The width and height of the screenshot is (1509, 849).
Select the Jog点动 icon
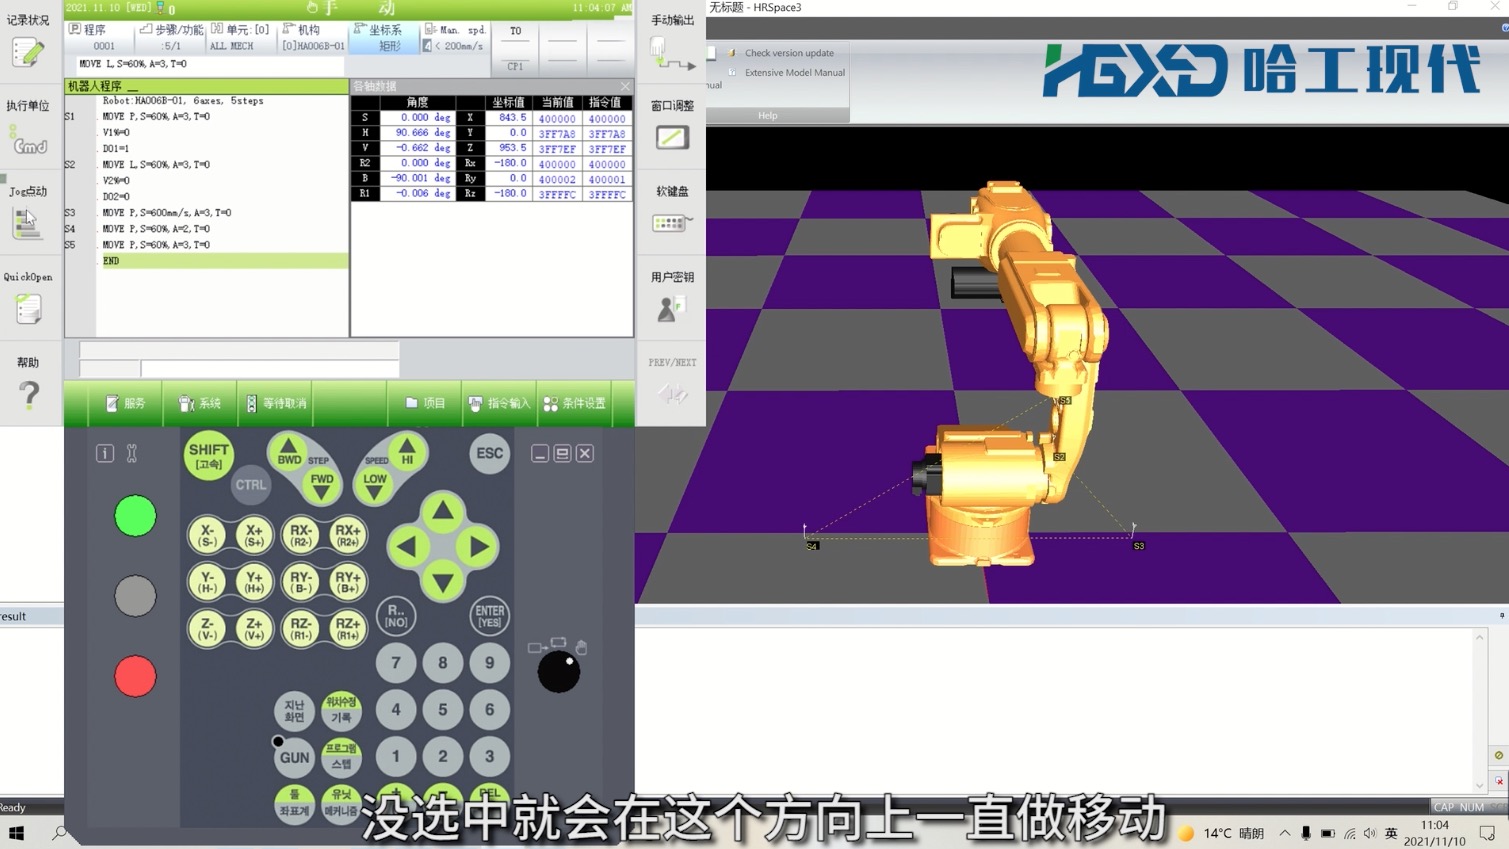tap(27, 224)
